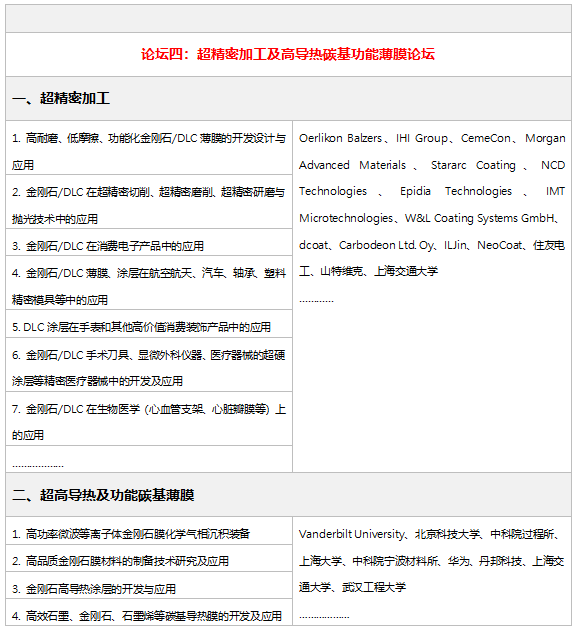Click item 6 about 手术刀具 and 医疗器械
The image size is (575, 629).
click(149, 365)
